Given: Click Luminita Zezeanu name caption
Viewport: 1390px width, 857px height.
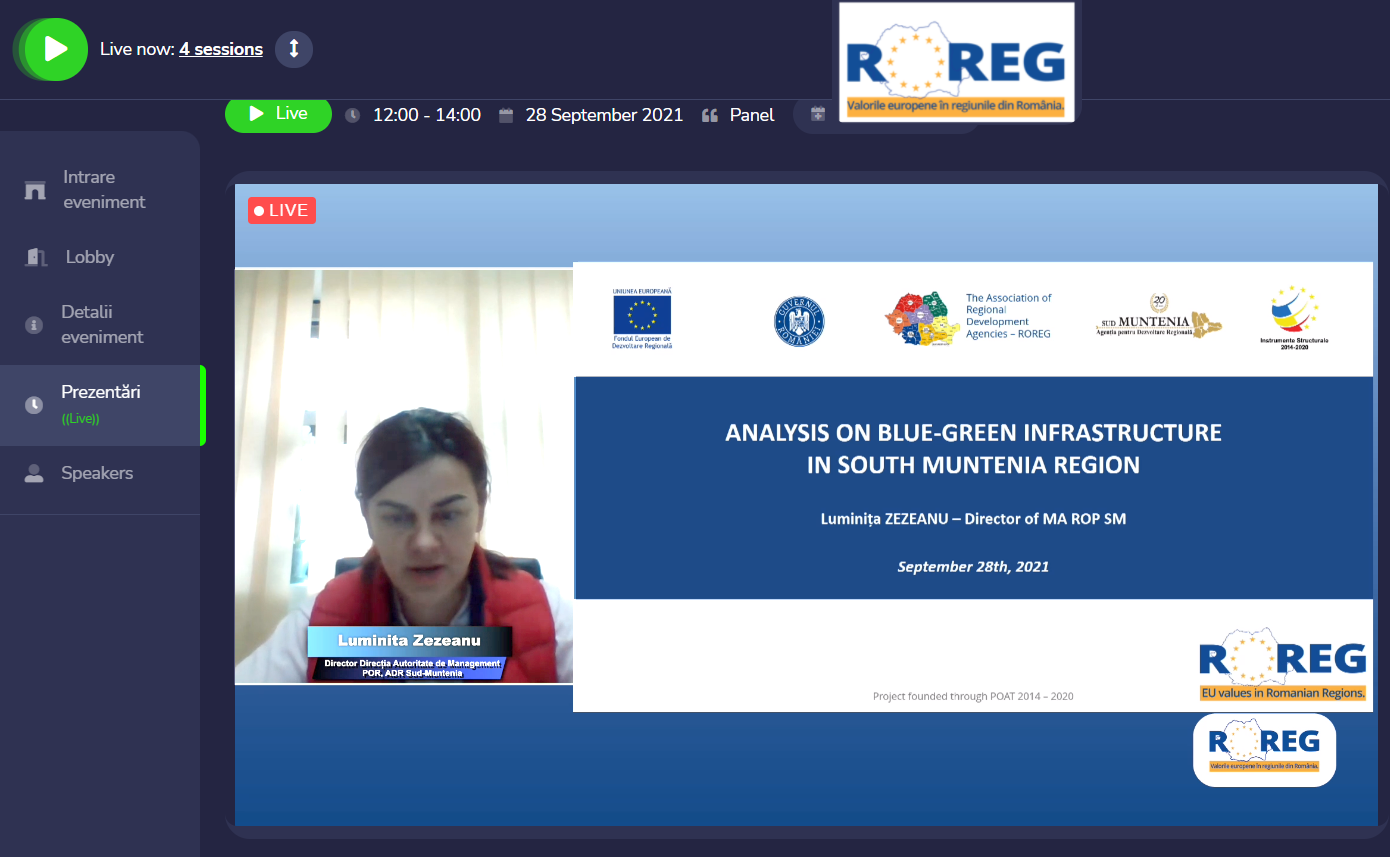Looking at the screenshot, I should pyautogui.click(x=409, y=641).
